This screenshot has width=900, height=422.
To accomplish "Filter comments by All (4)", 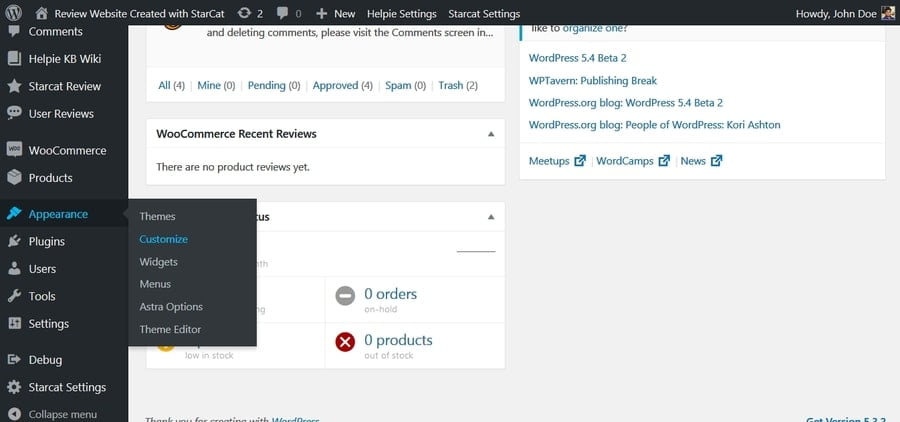I will (x=172, y=86).
